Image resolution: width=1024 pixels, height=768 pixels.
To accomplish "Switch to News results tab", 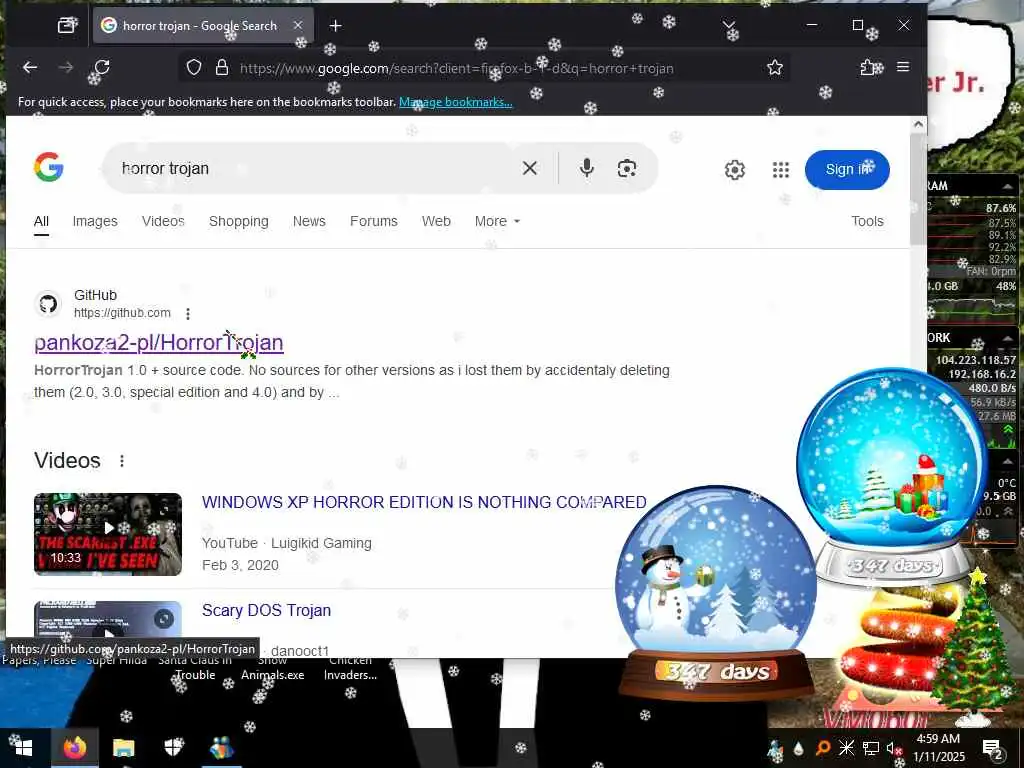I will click(x=309, y=221).
